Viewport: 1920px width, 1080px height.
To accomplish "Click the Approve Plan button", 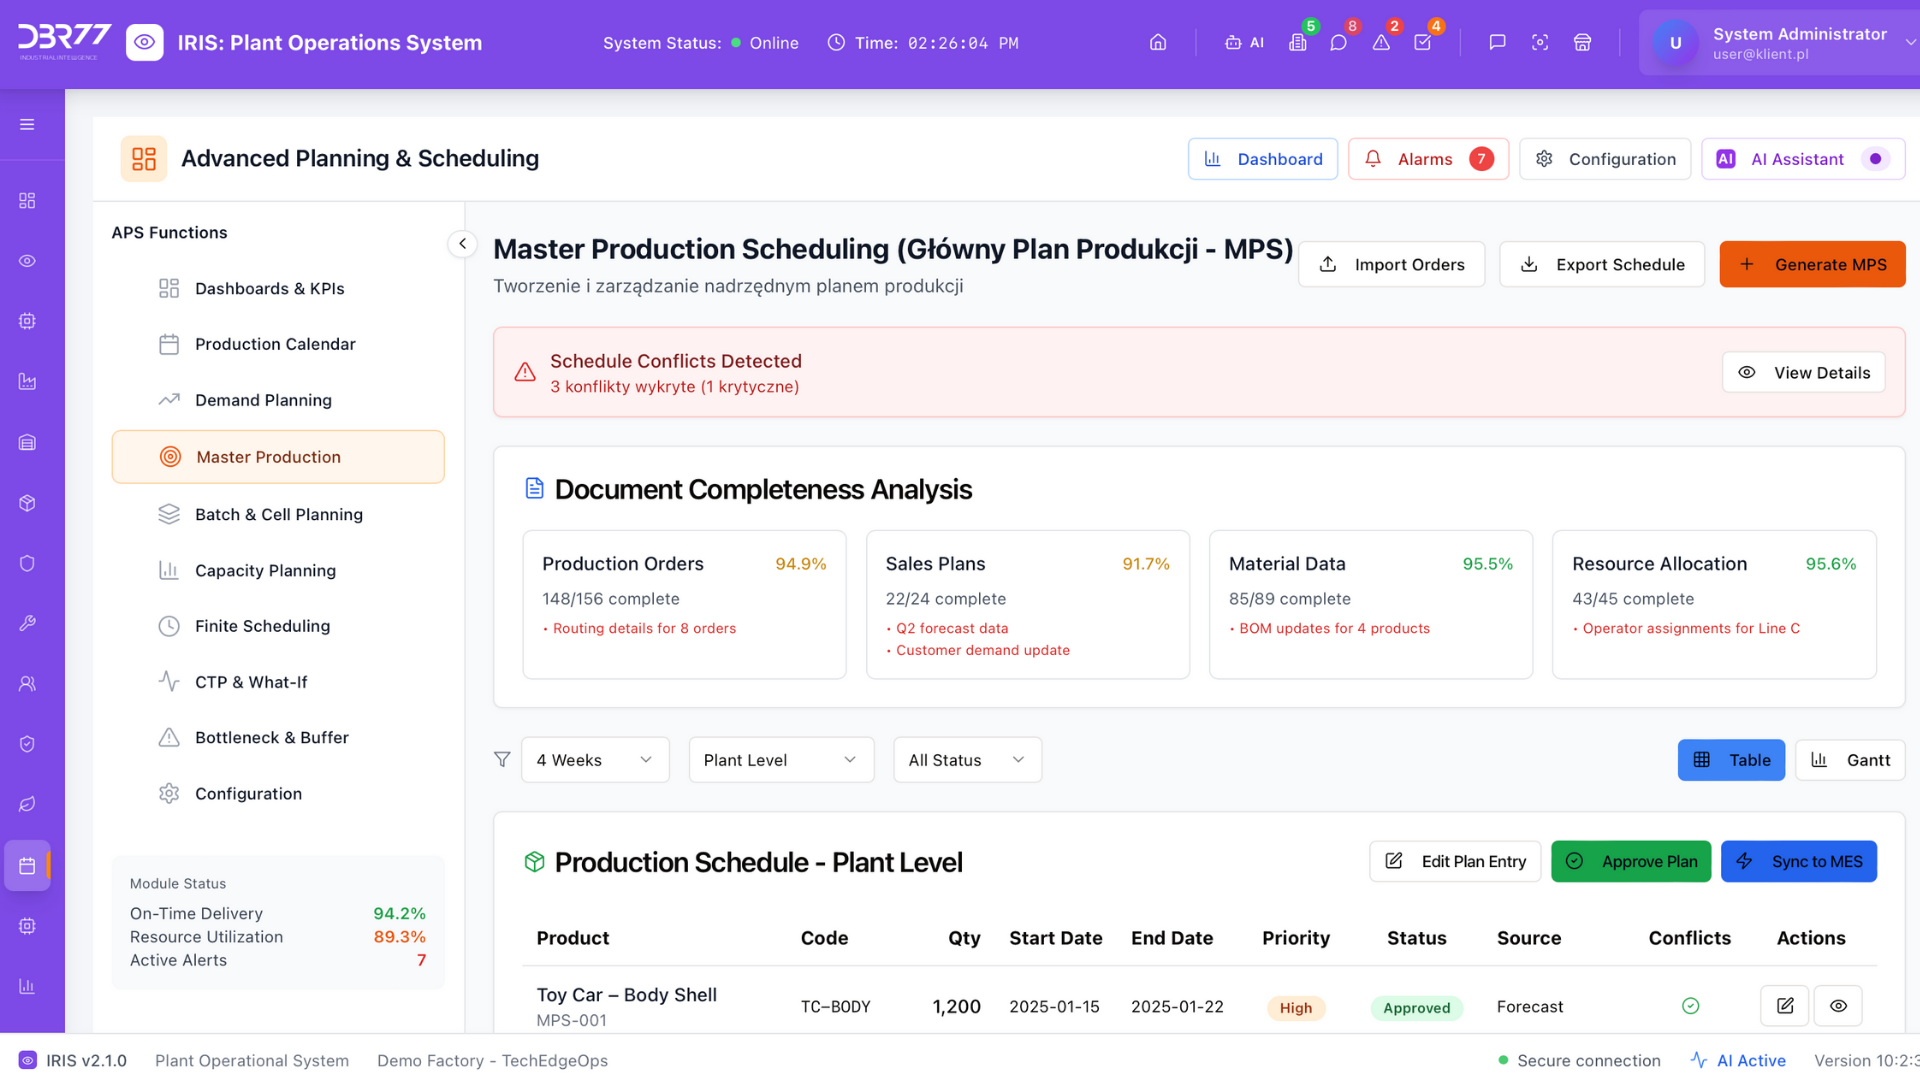I will click(1631, 861).
